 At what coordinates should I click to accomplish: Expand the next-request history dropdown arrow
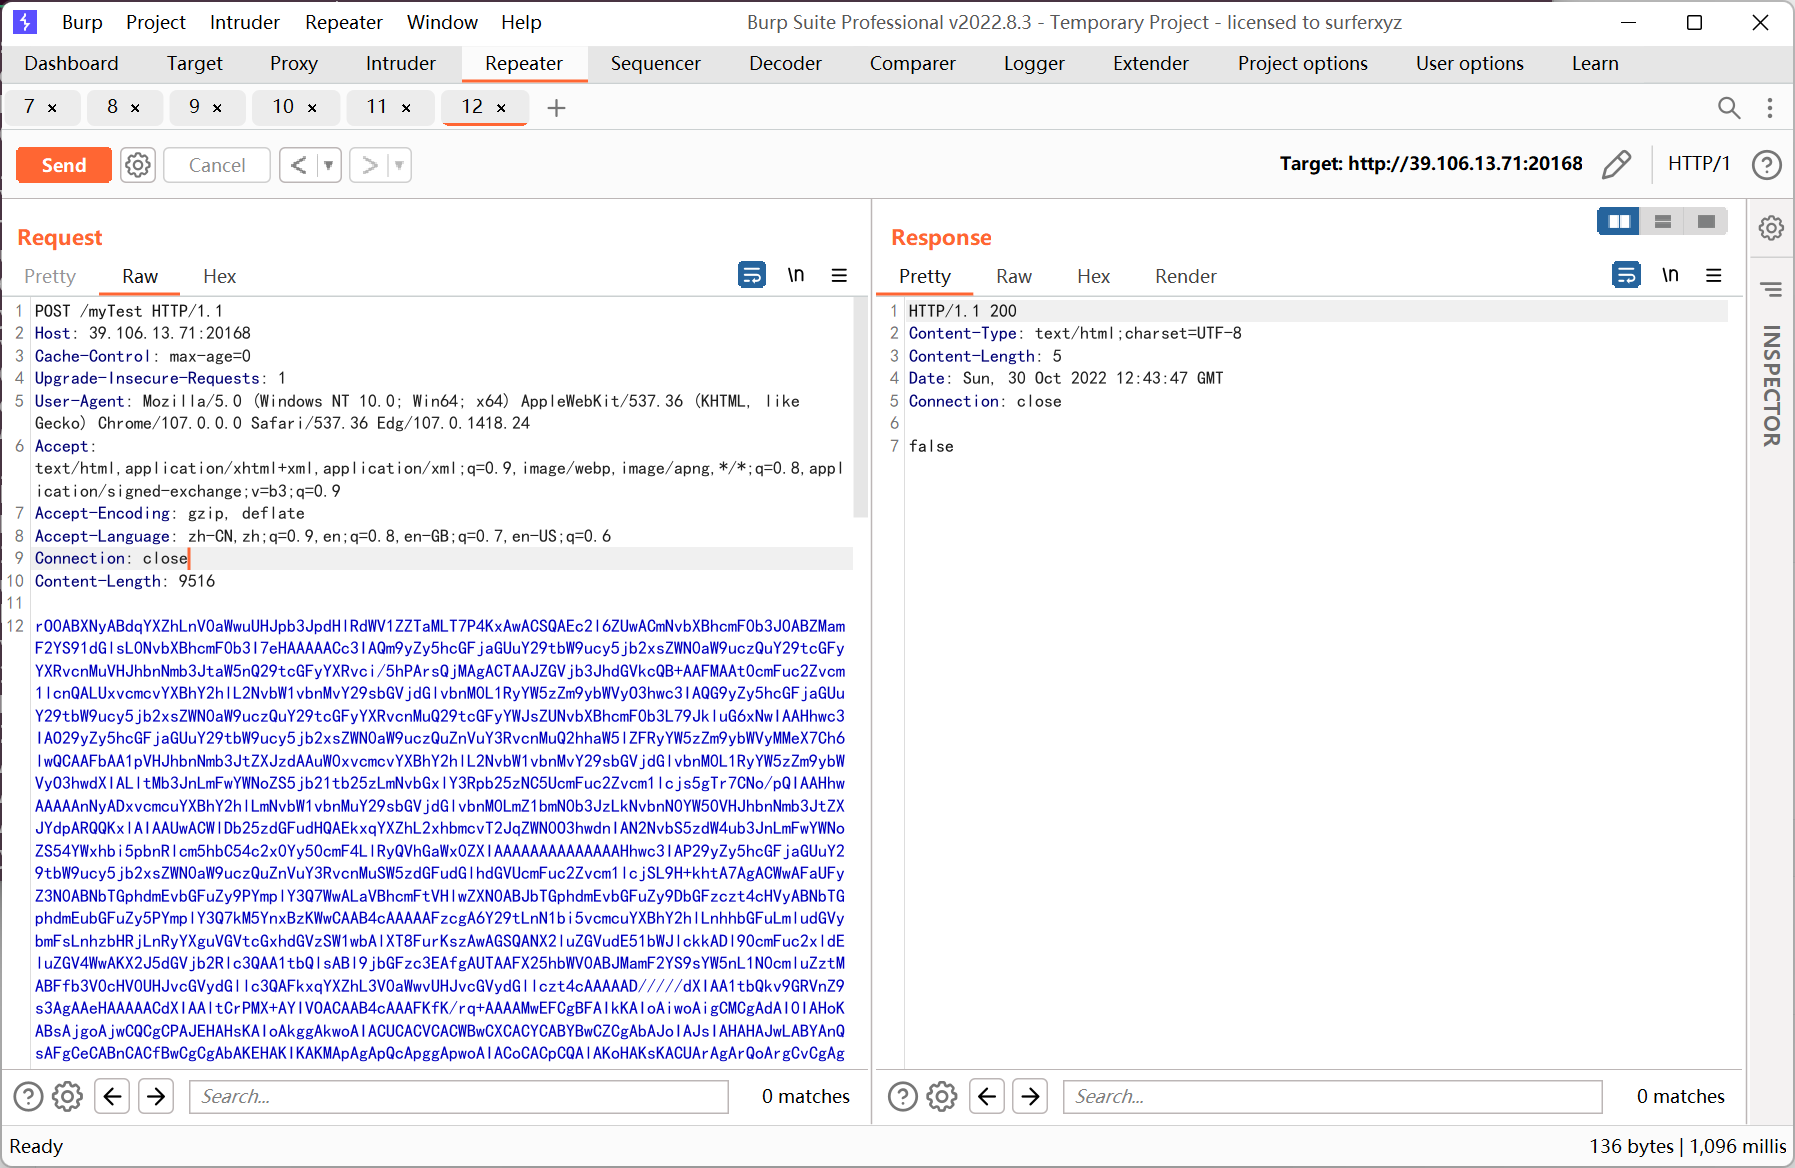[399, 165]
